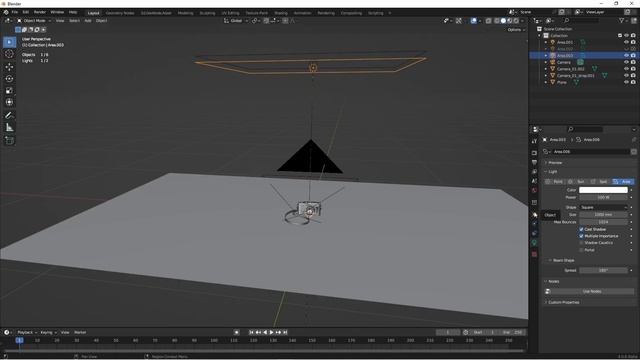Expand the Custom Properties panel
The width and height of the screenshot is (640, 360).
563,302
